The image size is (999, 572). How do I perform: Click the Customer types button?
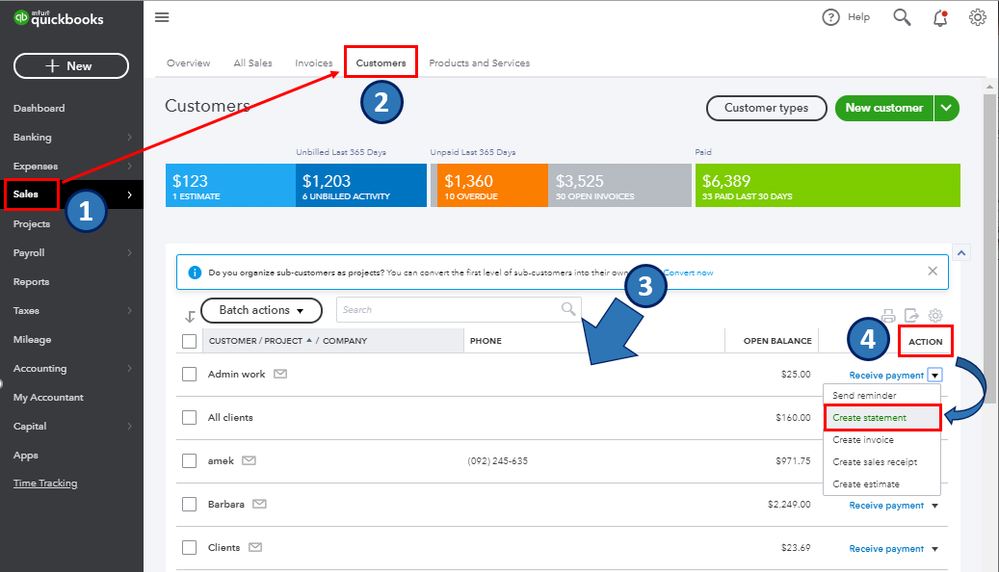(766, 108)
